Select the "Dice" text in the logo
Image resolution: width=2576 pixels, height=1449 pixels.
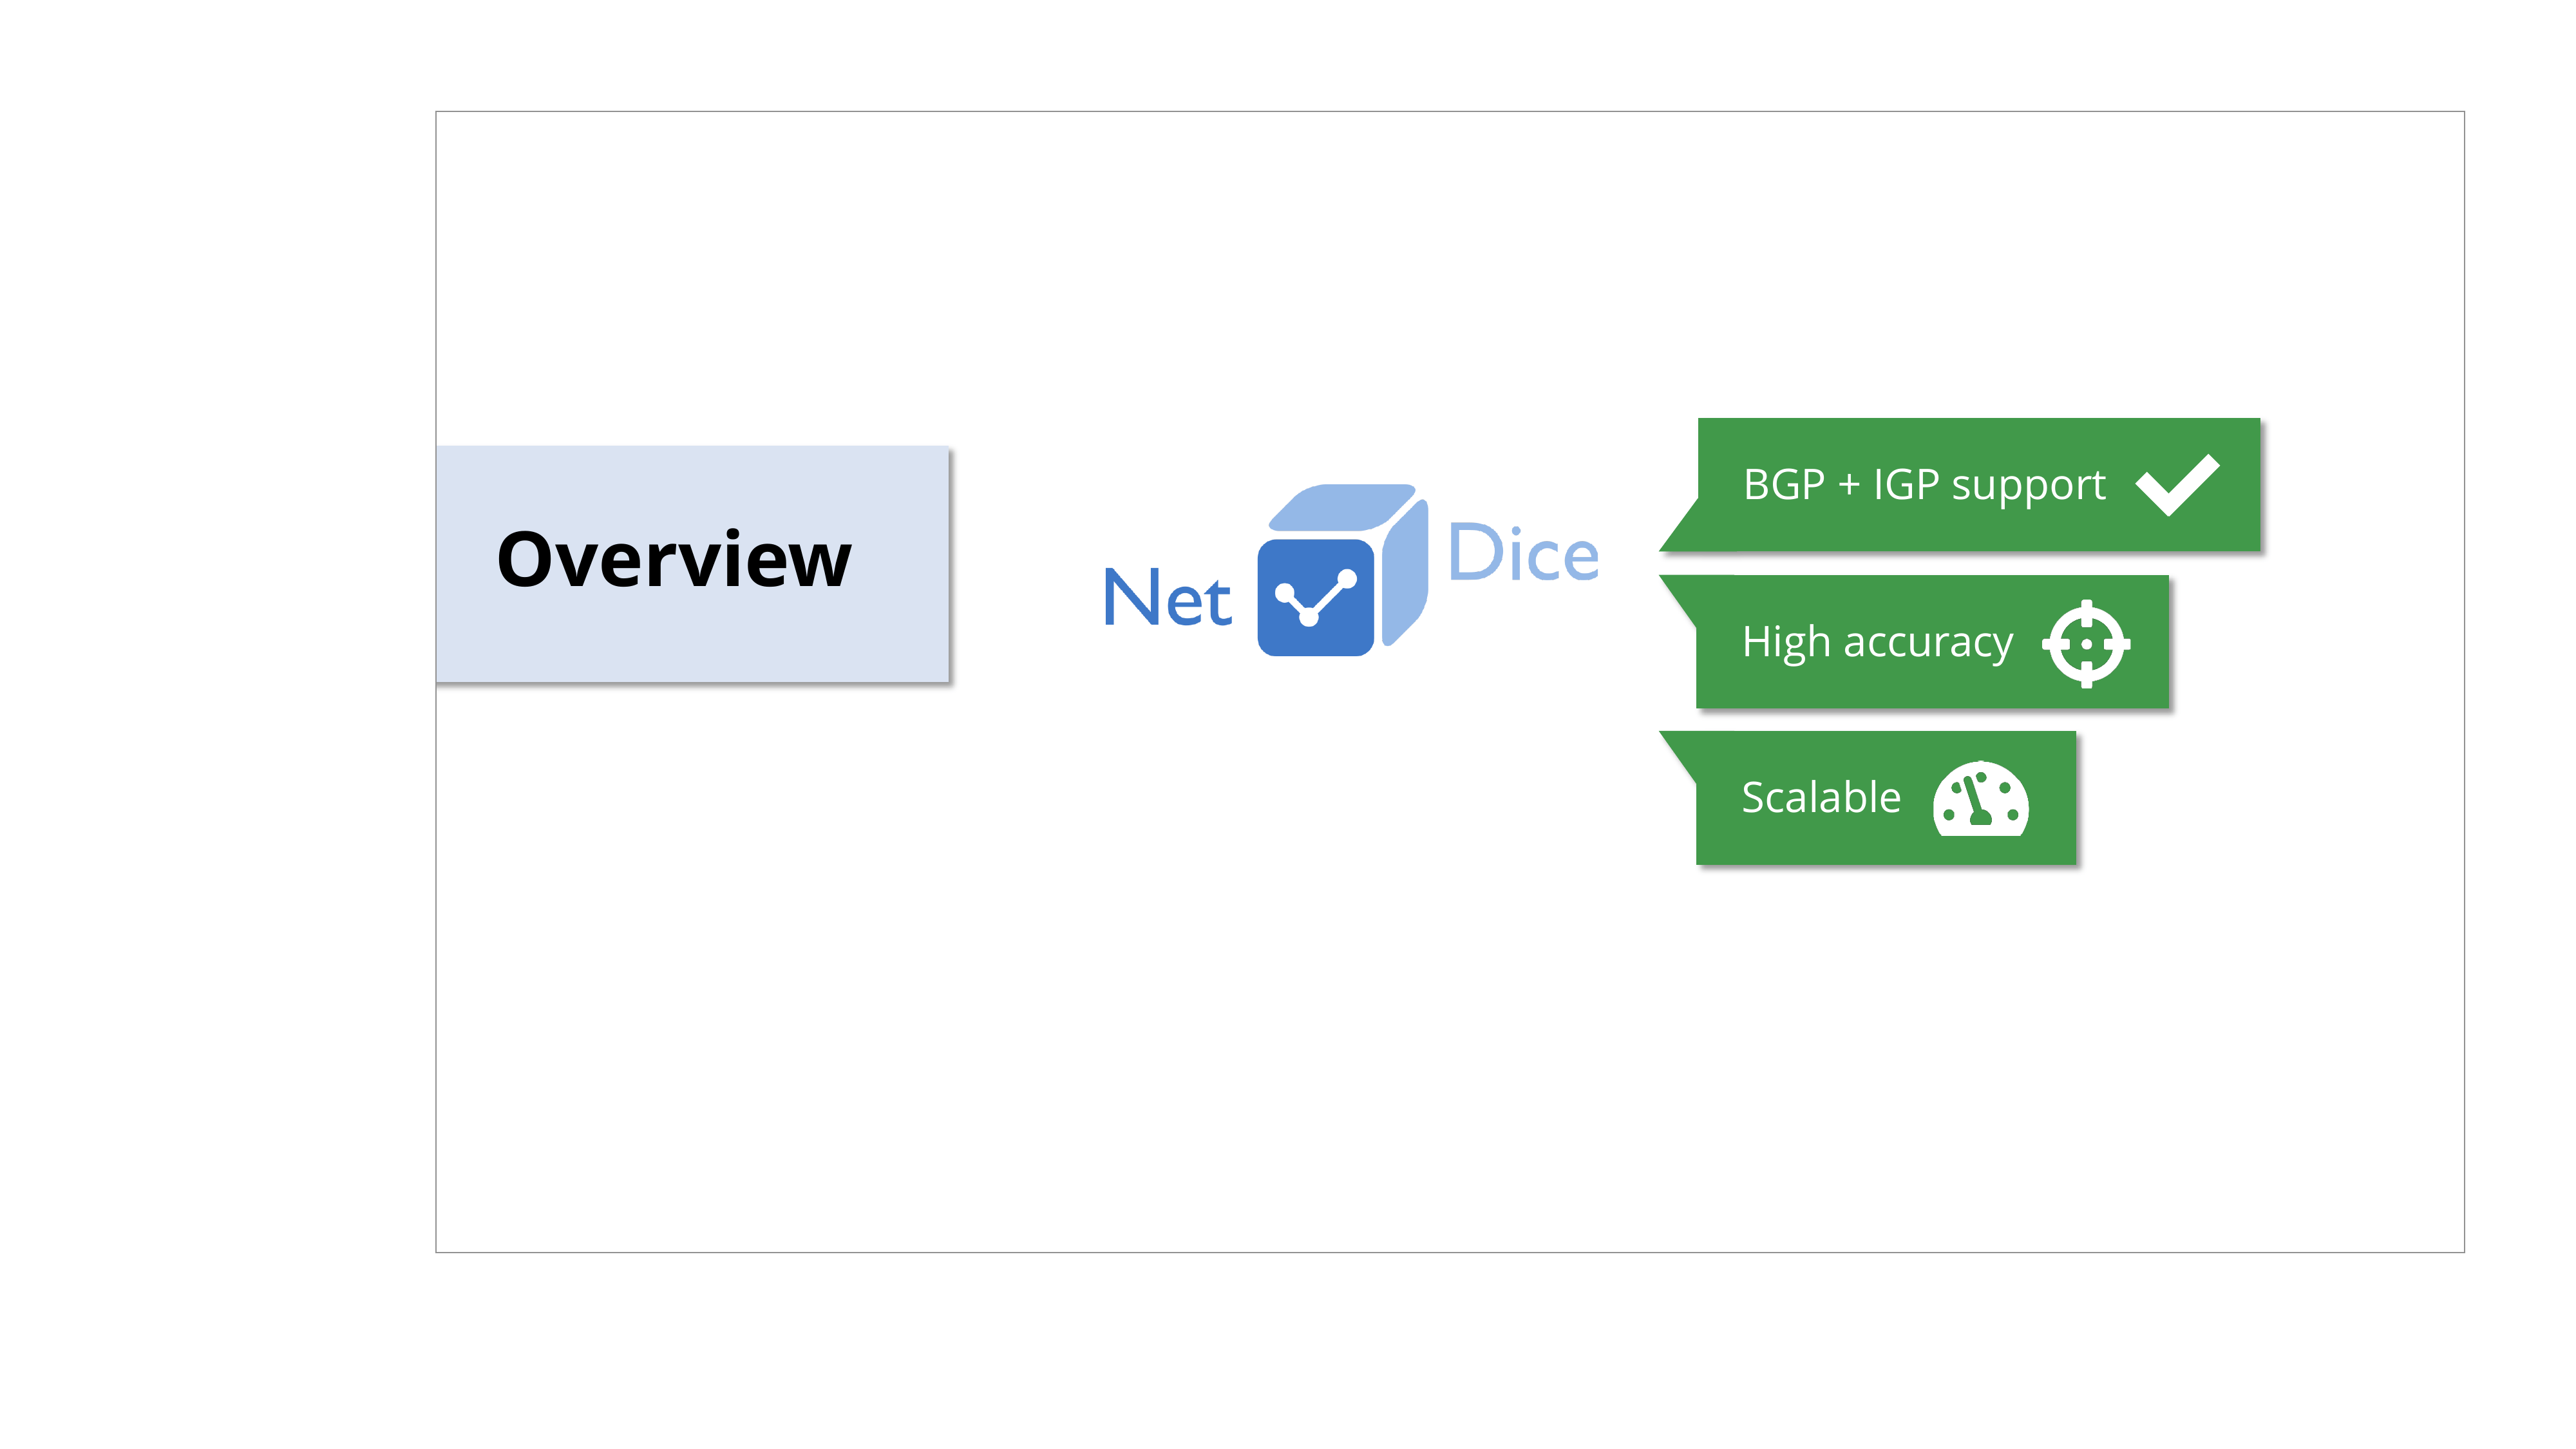click(1522, 554)
